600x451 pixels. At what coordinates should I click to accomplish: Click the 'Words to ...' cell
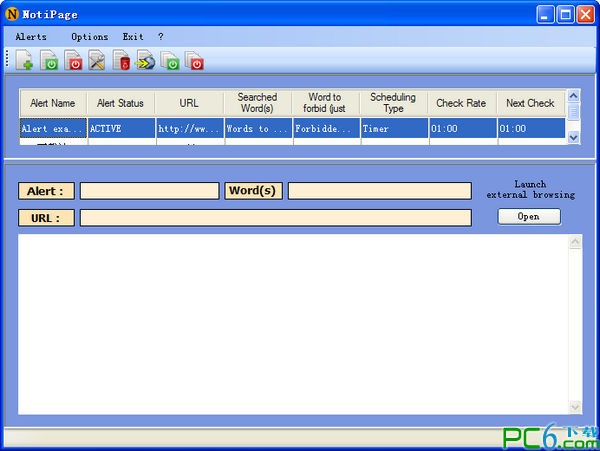click(258, 128)
